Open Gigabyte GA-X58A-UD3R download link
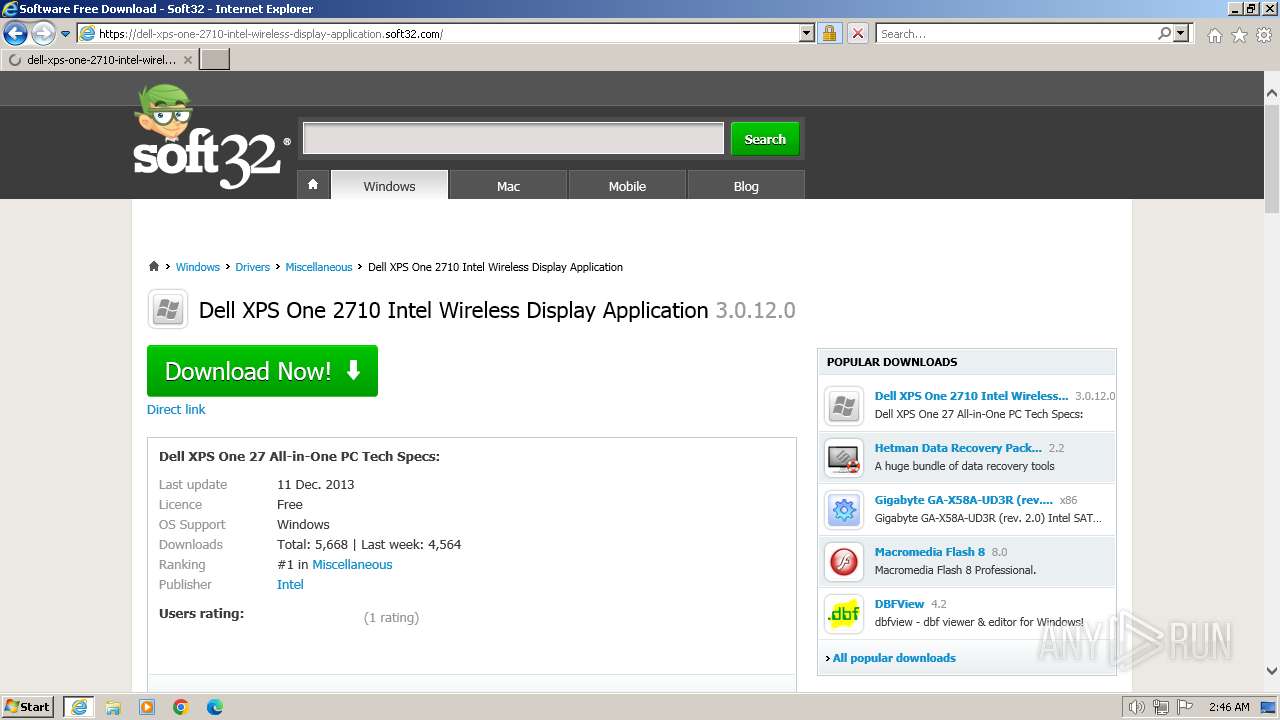1280x720 pixels. 963,500
